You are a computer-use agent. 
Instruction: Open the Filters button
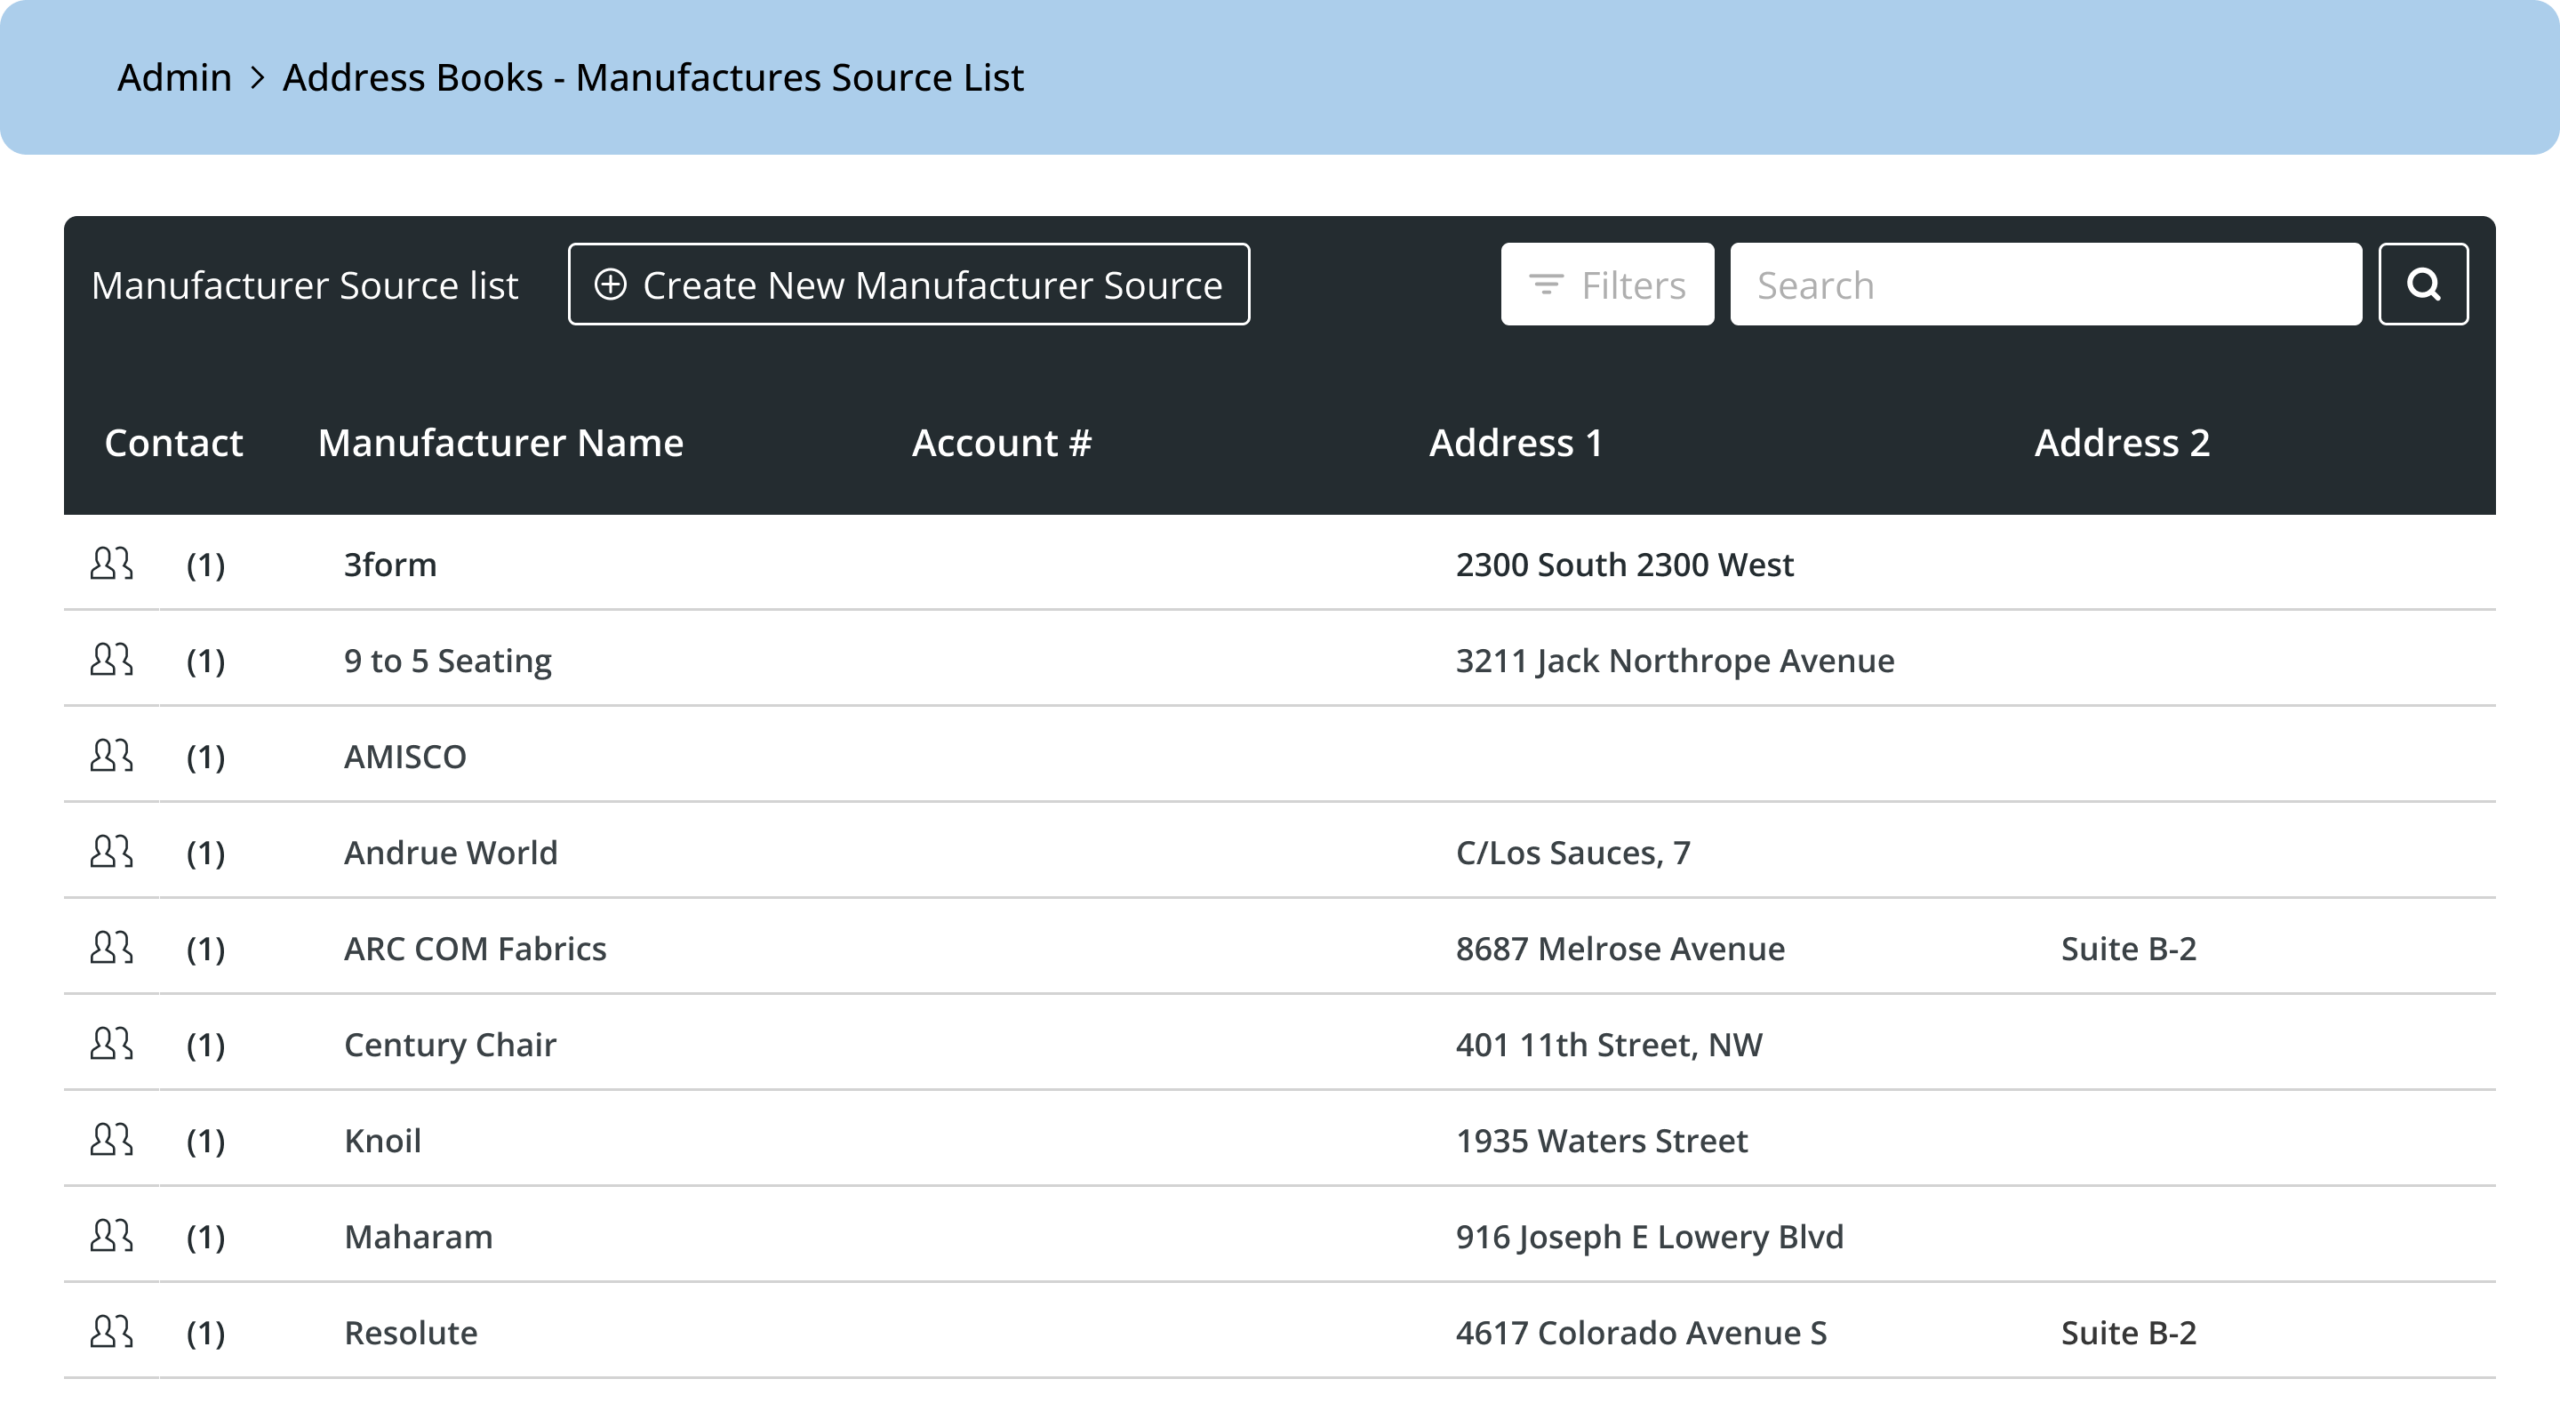1607,284
